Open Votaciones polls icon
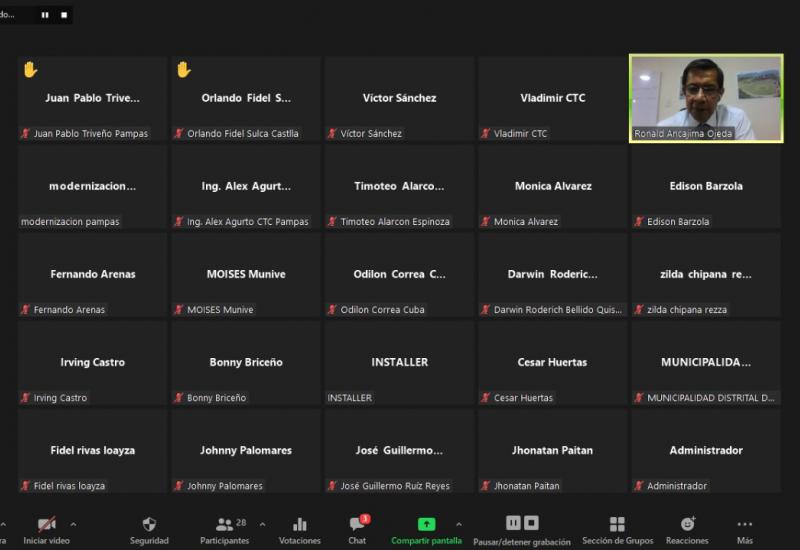800x550 pixels. pyautogui.click(x=300, y=524)
